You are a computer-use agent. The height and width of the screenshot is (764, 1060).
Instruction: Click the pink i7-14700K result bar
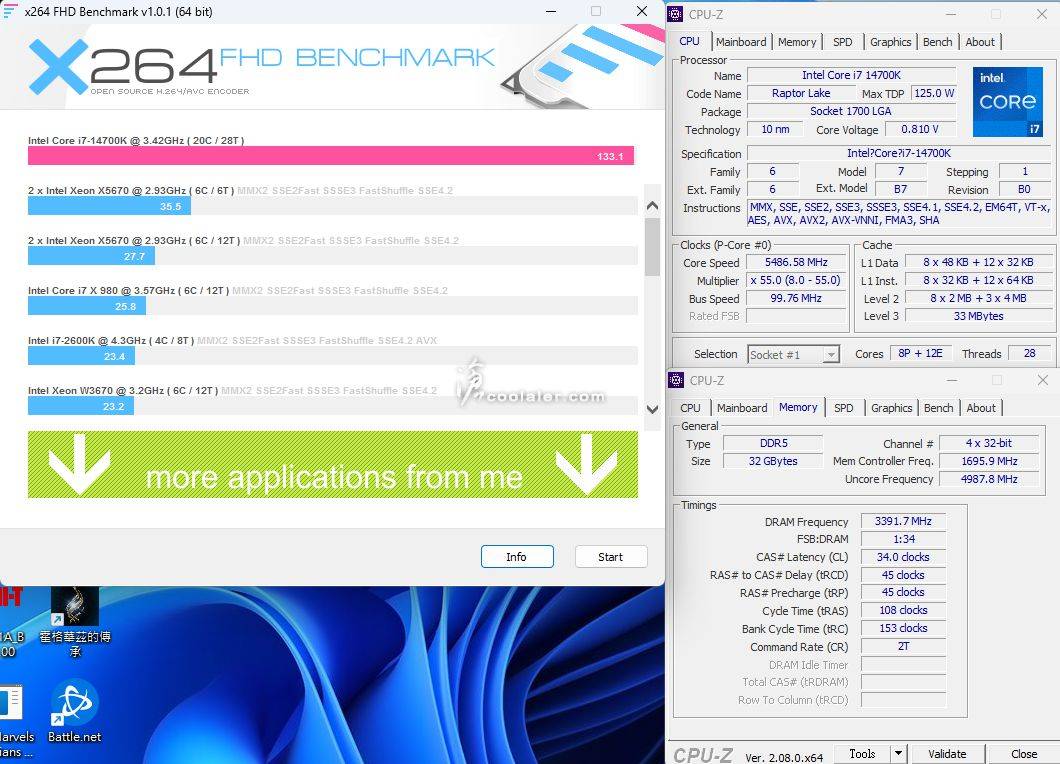tap(331, 156)
